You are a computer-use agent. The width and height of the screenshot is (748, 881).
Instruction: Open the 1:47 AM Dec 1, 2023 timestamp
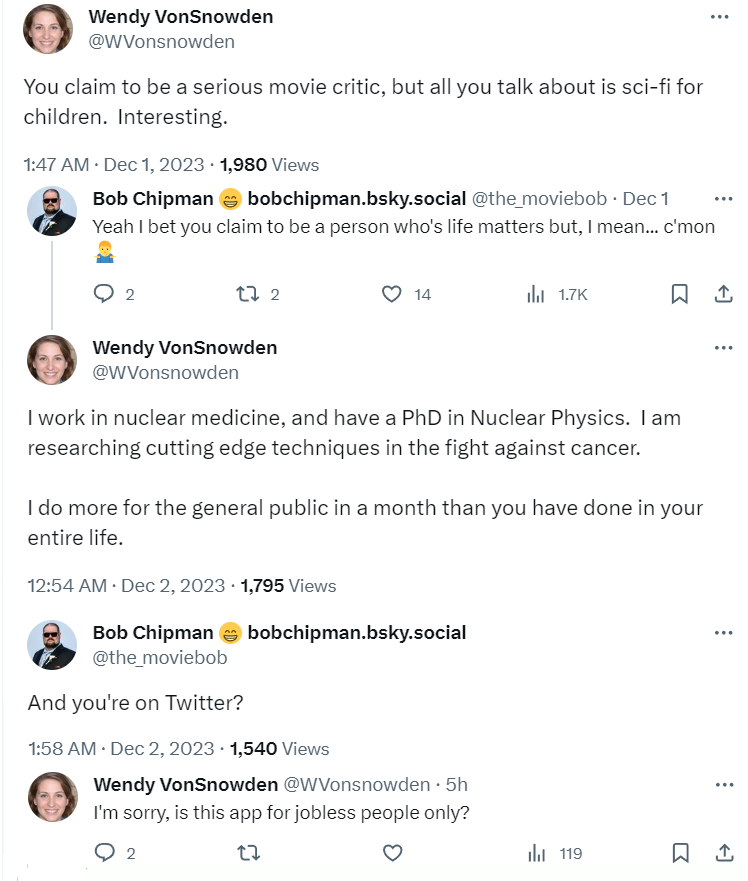click(x=113, y=165)
